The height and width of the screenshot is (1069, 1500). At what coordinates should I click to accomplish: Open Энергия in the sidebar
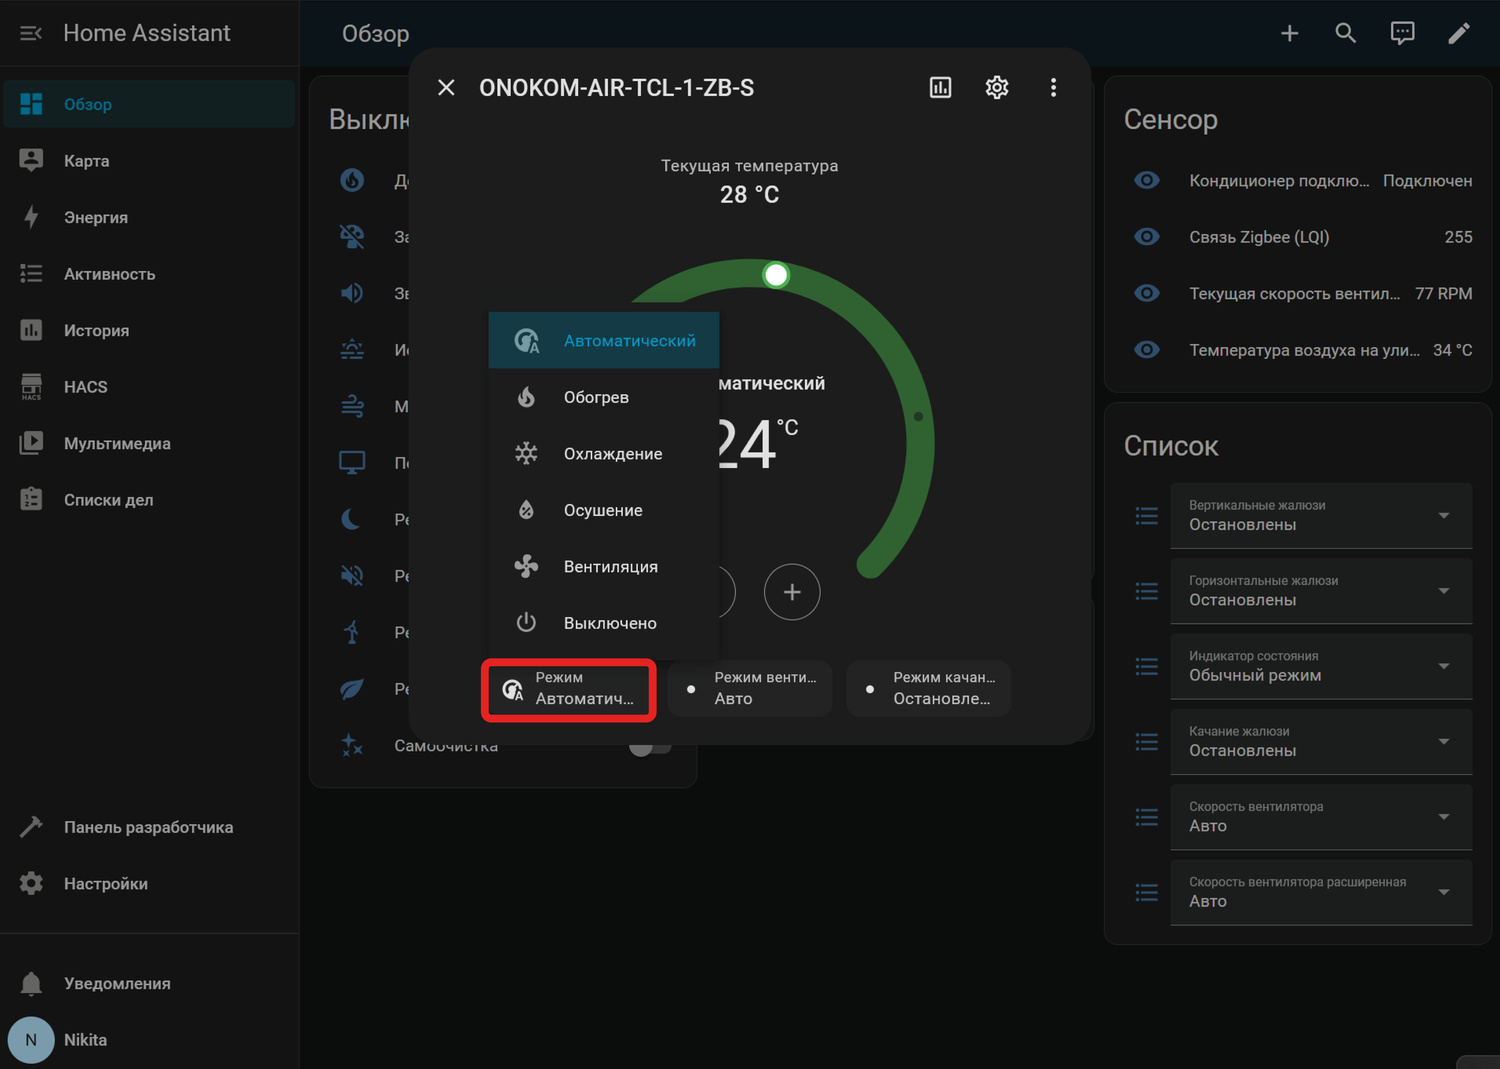point(149,217)
